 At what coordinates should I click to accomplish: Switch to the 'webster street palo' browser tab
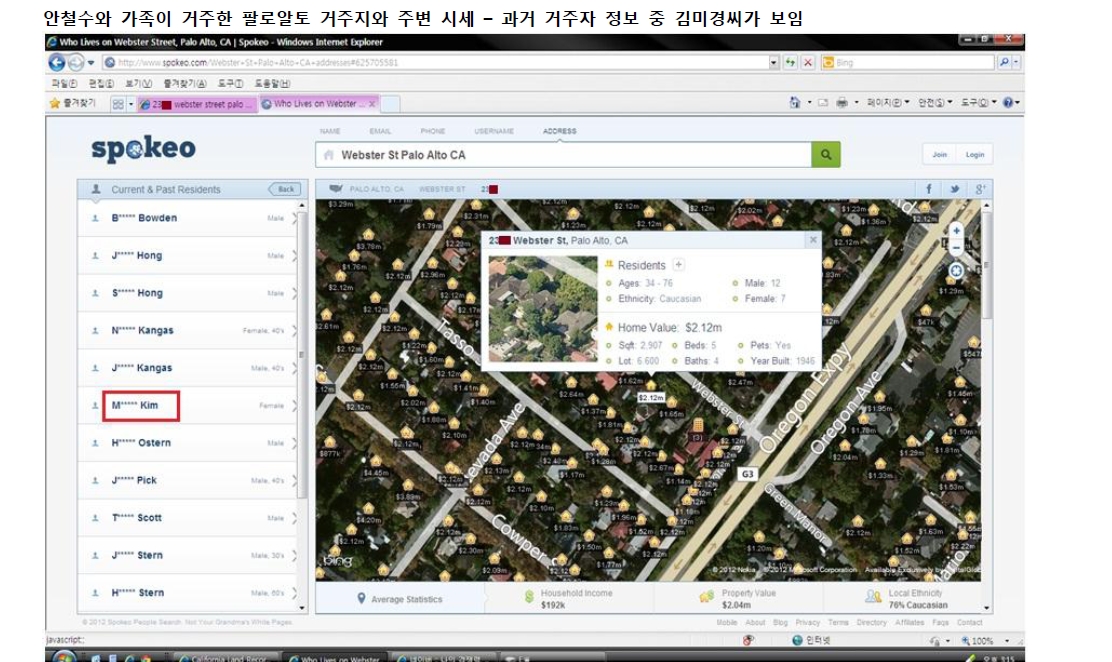pyautogui.click(x=197, y=104)
